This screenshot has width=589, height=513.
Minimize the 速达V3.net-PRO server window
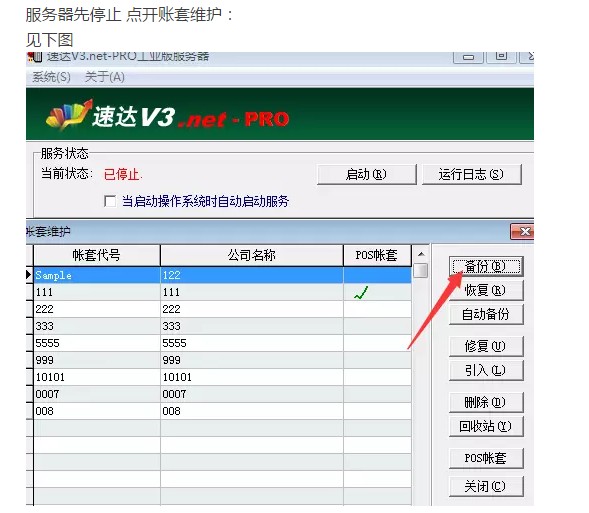point(468,57)
